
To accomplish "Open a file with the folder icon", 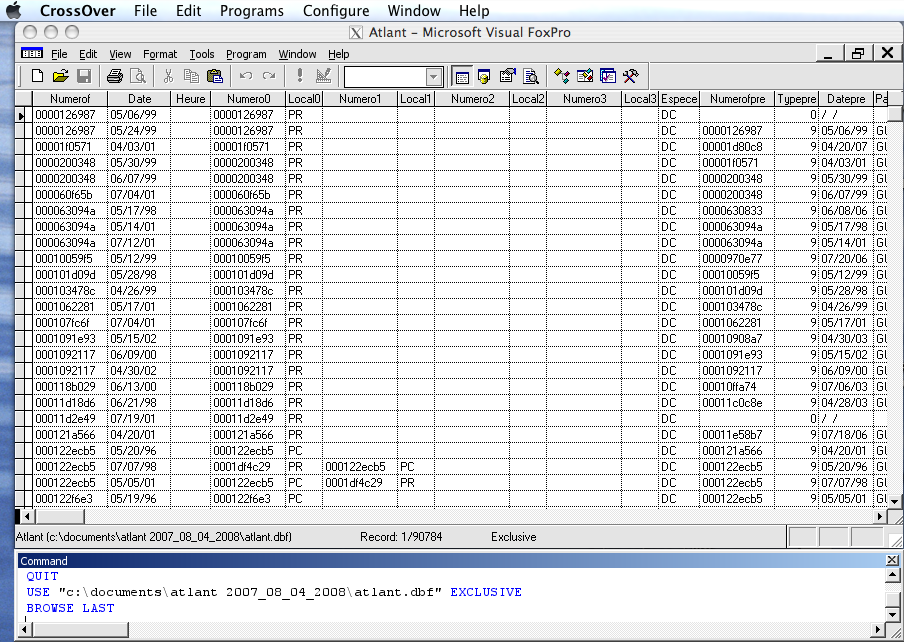I will [x=61, y=76].
